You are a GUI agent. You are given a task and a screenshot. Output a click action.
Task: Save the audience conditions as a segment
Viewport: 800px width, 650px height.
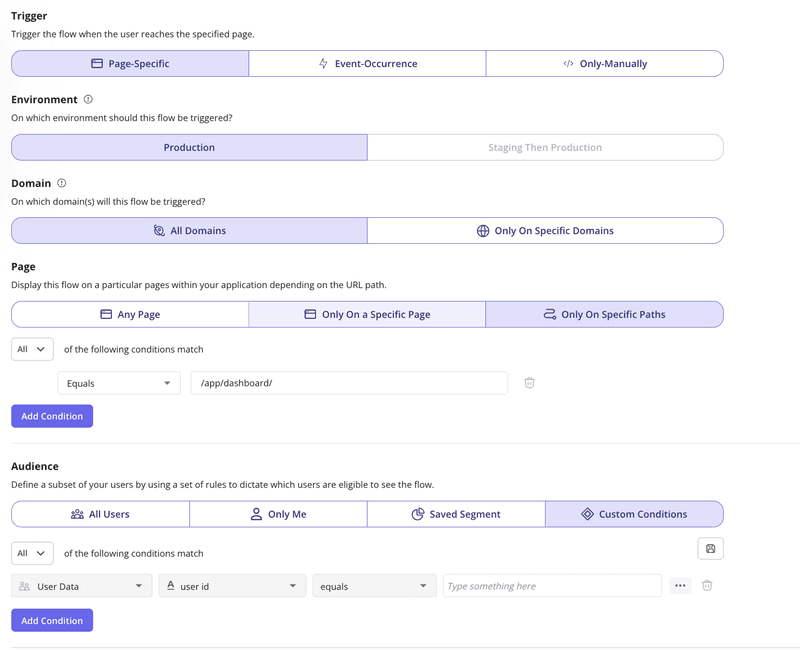point(710,548)
